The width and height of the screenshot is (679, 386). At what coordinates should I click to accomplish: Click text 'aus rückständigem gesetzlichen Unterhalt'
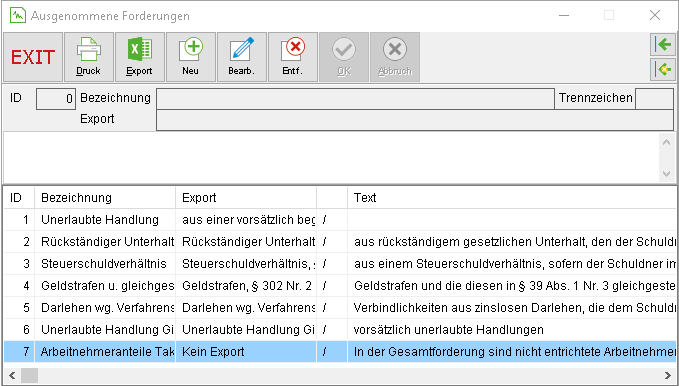469,242
